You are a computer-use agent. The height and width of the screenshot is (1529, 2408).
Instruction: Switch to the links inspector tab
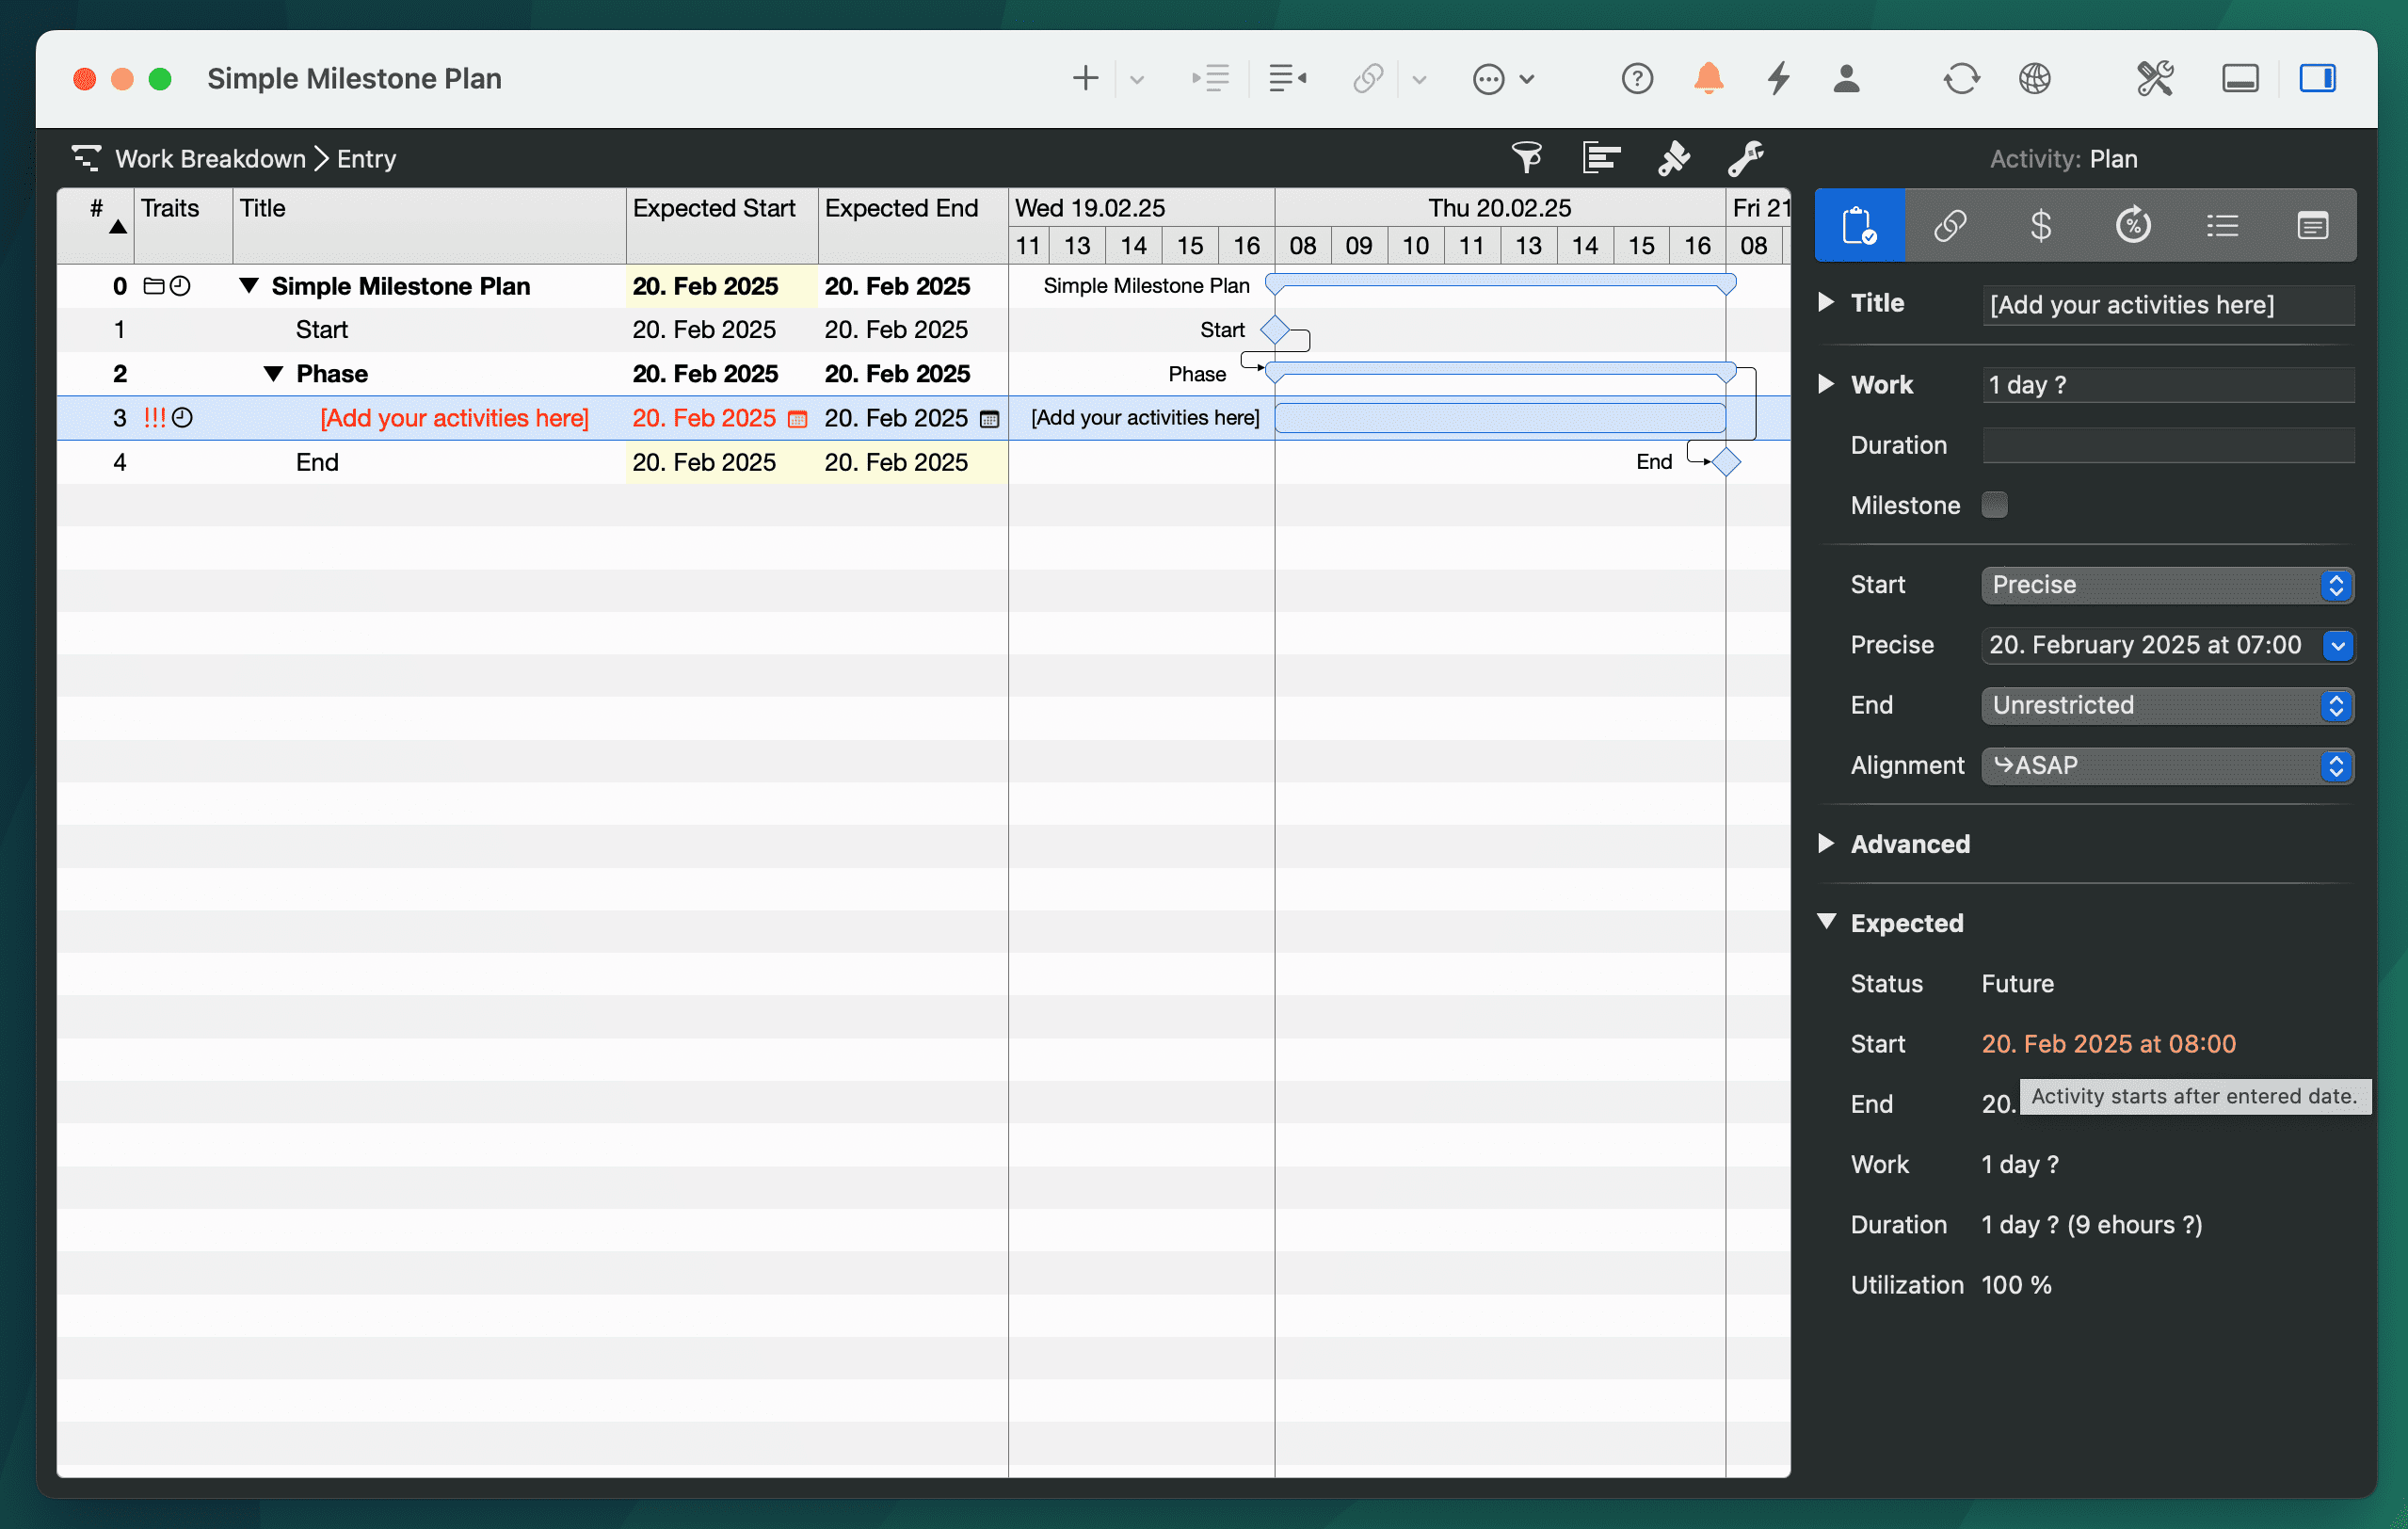coord(1950,225)
